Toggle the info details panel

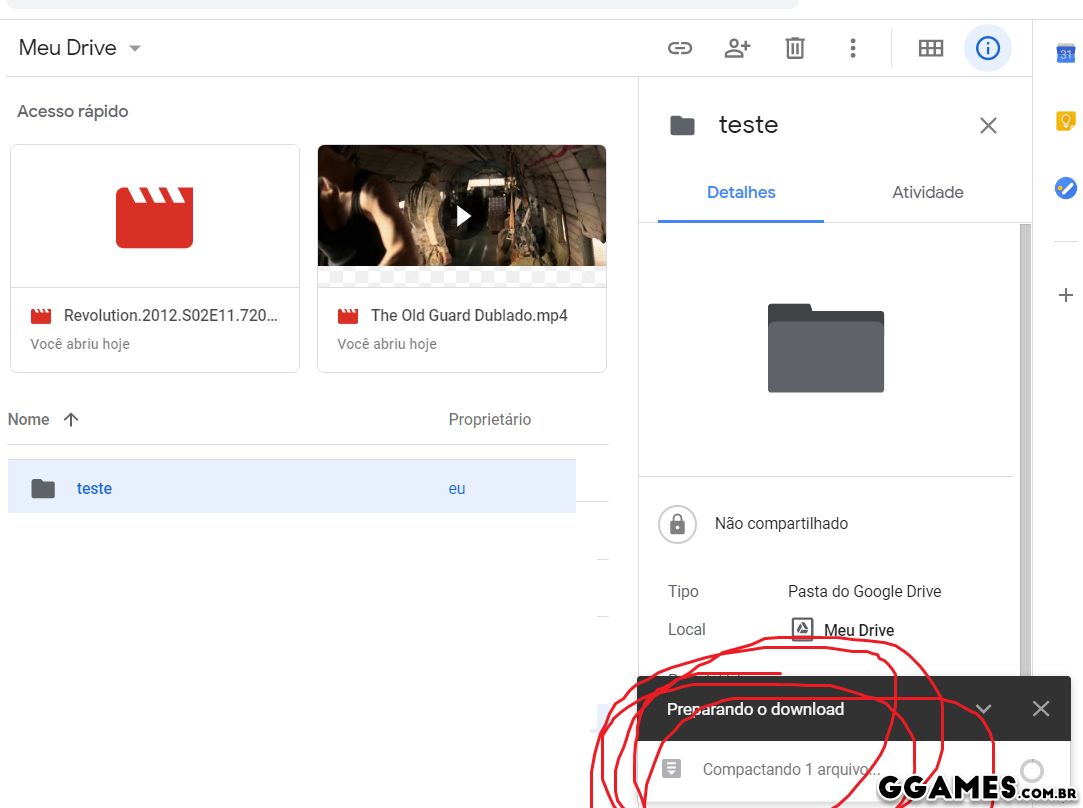988,48
